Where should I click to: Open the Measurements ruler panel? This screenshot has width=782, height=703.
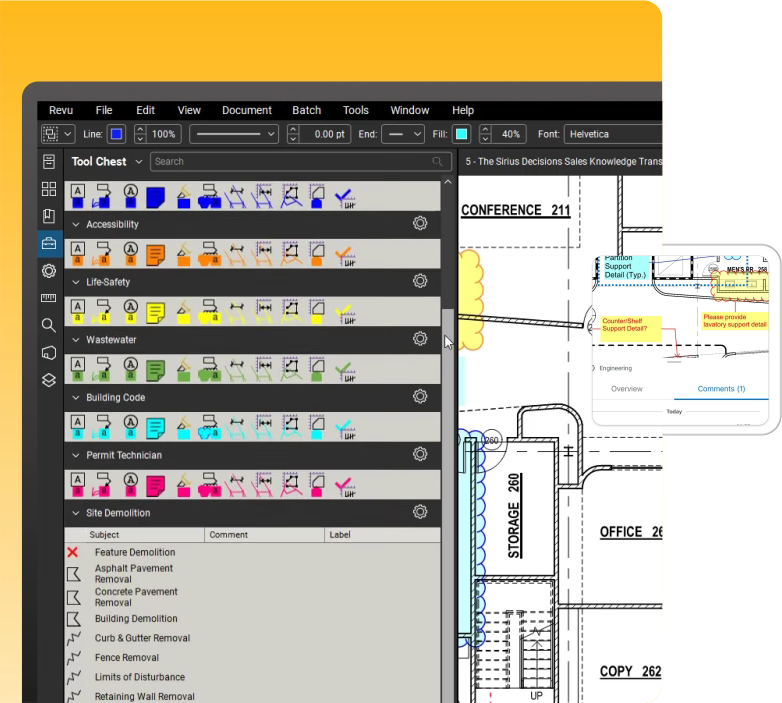pos(49,298)
